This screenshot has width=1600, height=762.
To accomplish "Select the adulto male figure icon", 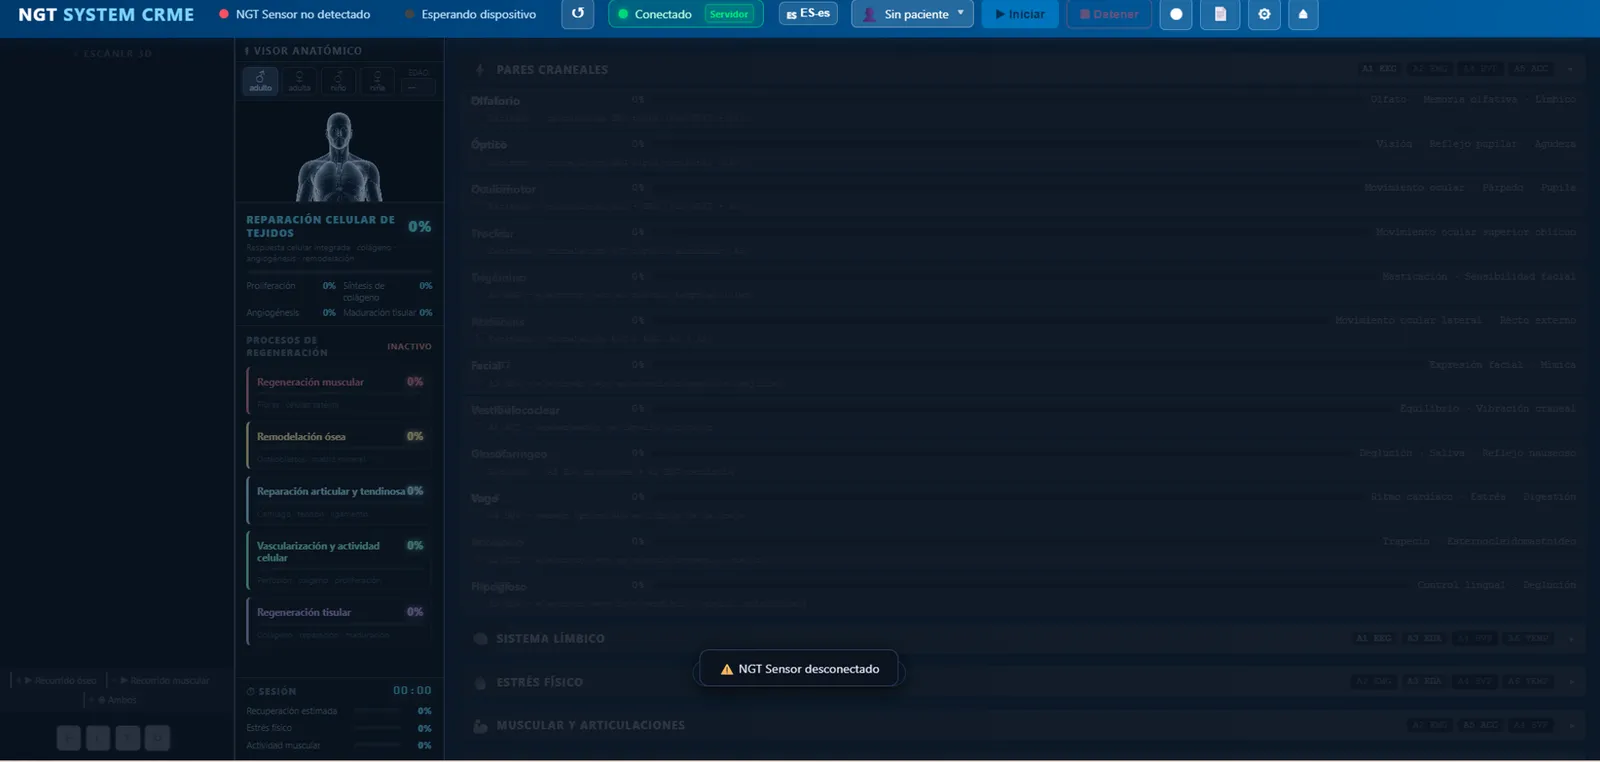I will 260,81.
